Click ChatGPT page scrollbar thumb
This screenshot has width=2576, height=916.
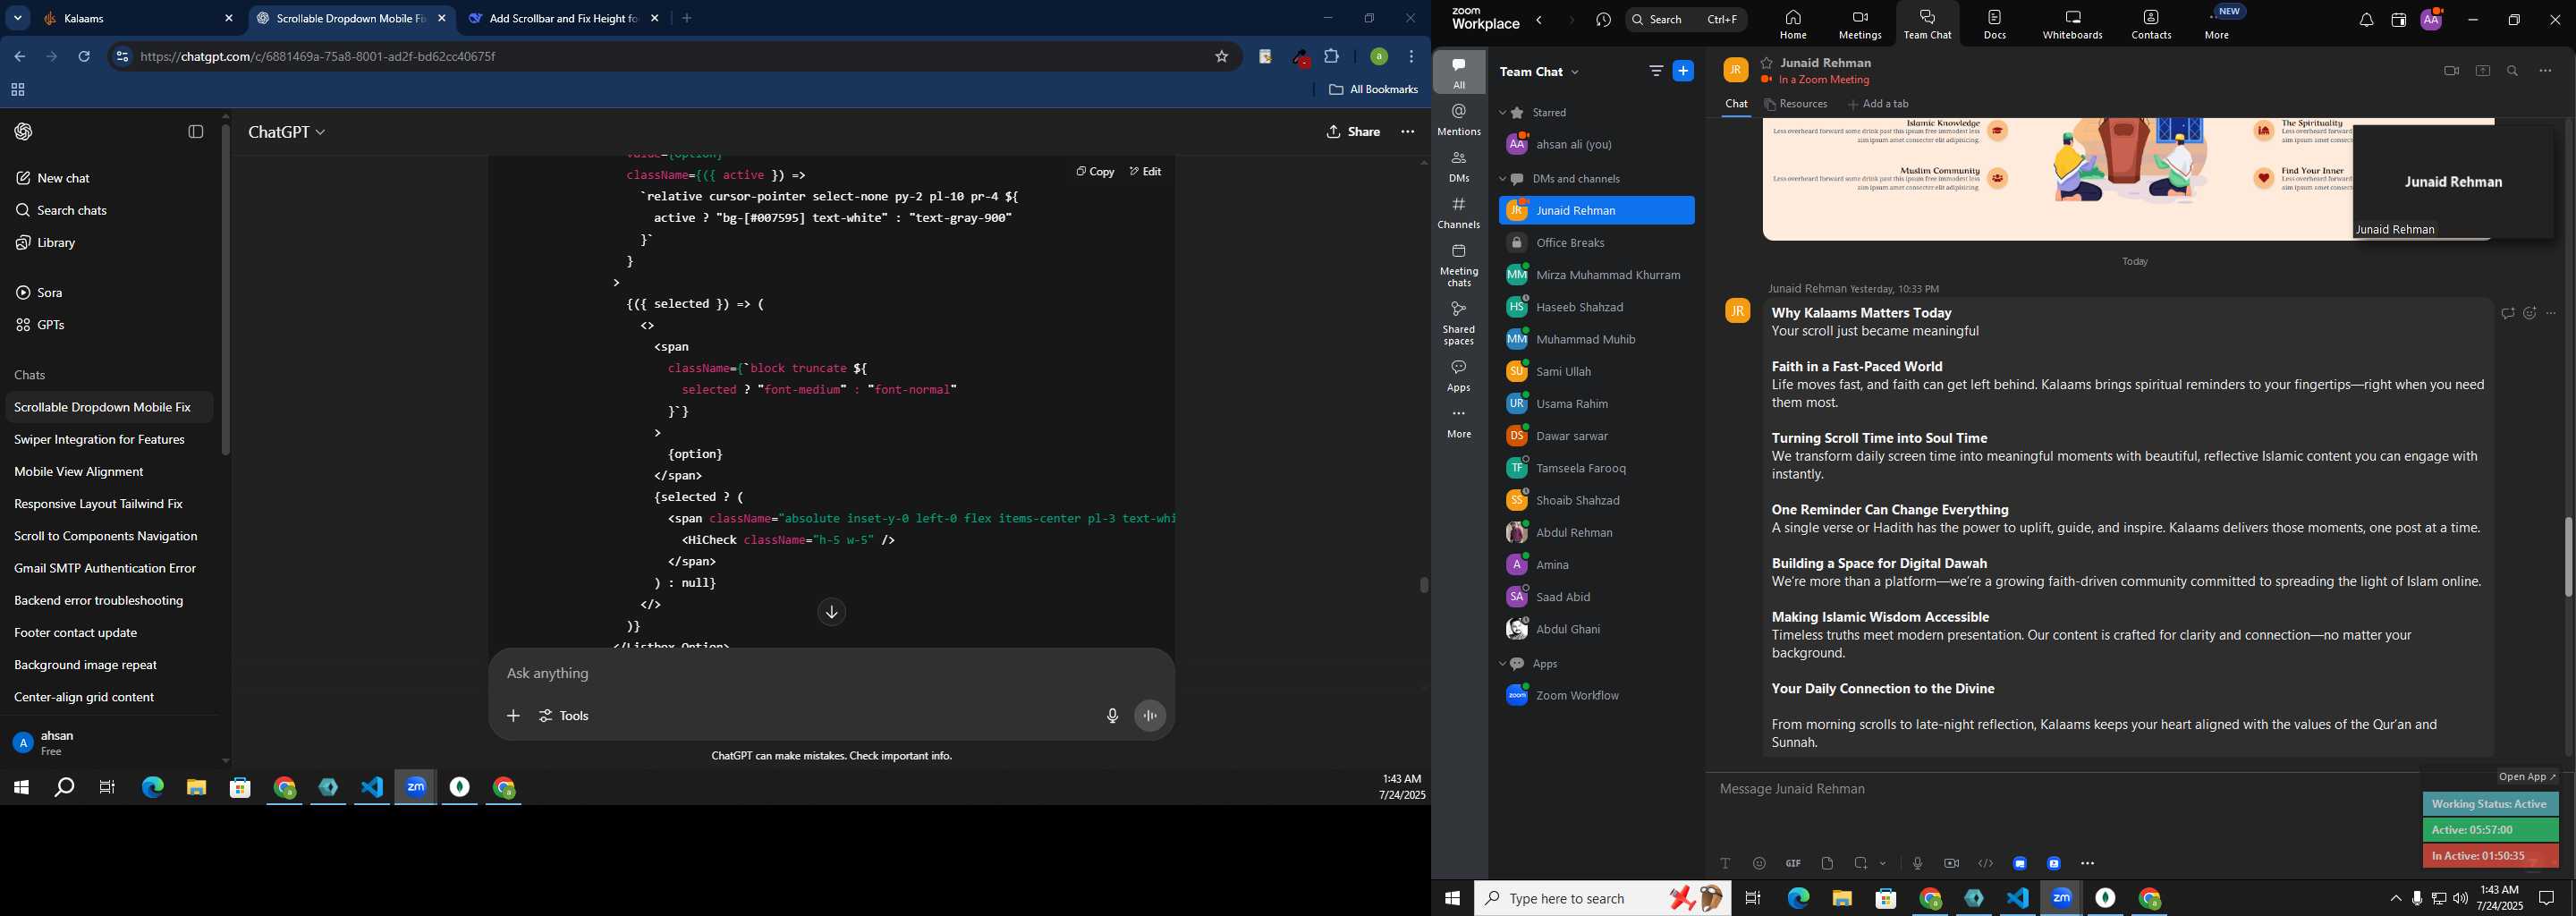tap(1424, 585)
